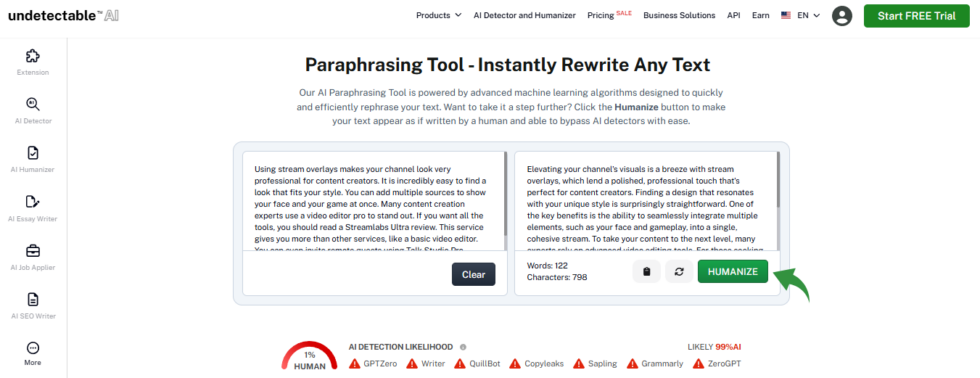
Task: Open the AI Detector sidebar icon
Action: [x=33, y=104]
